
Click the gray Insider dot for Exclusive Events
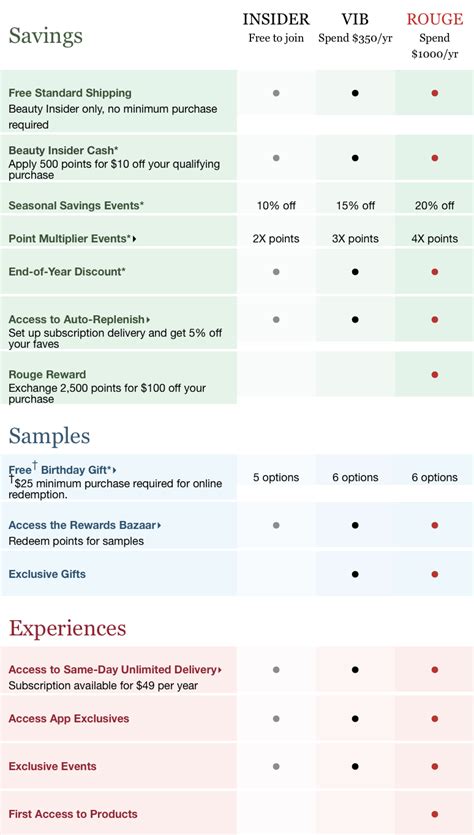point(276,766)
